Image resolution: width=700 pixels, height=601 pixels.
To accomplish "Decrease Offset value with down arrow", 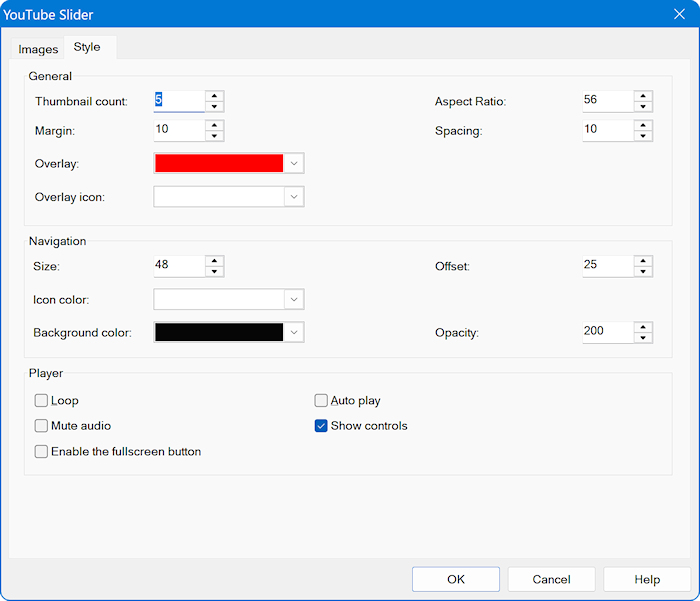I will [x=643, y=272].
